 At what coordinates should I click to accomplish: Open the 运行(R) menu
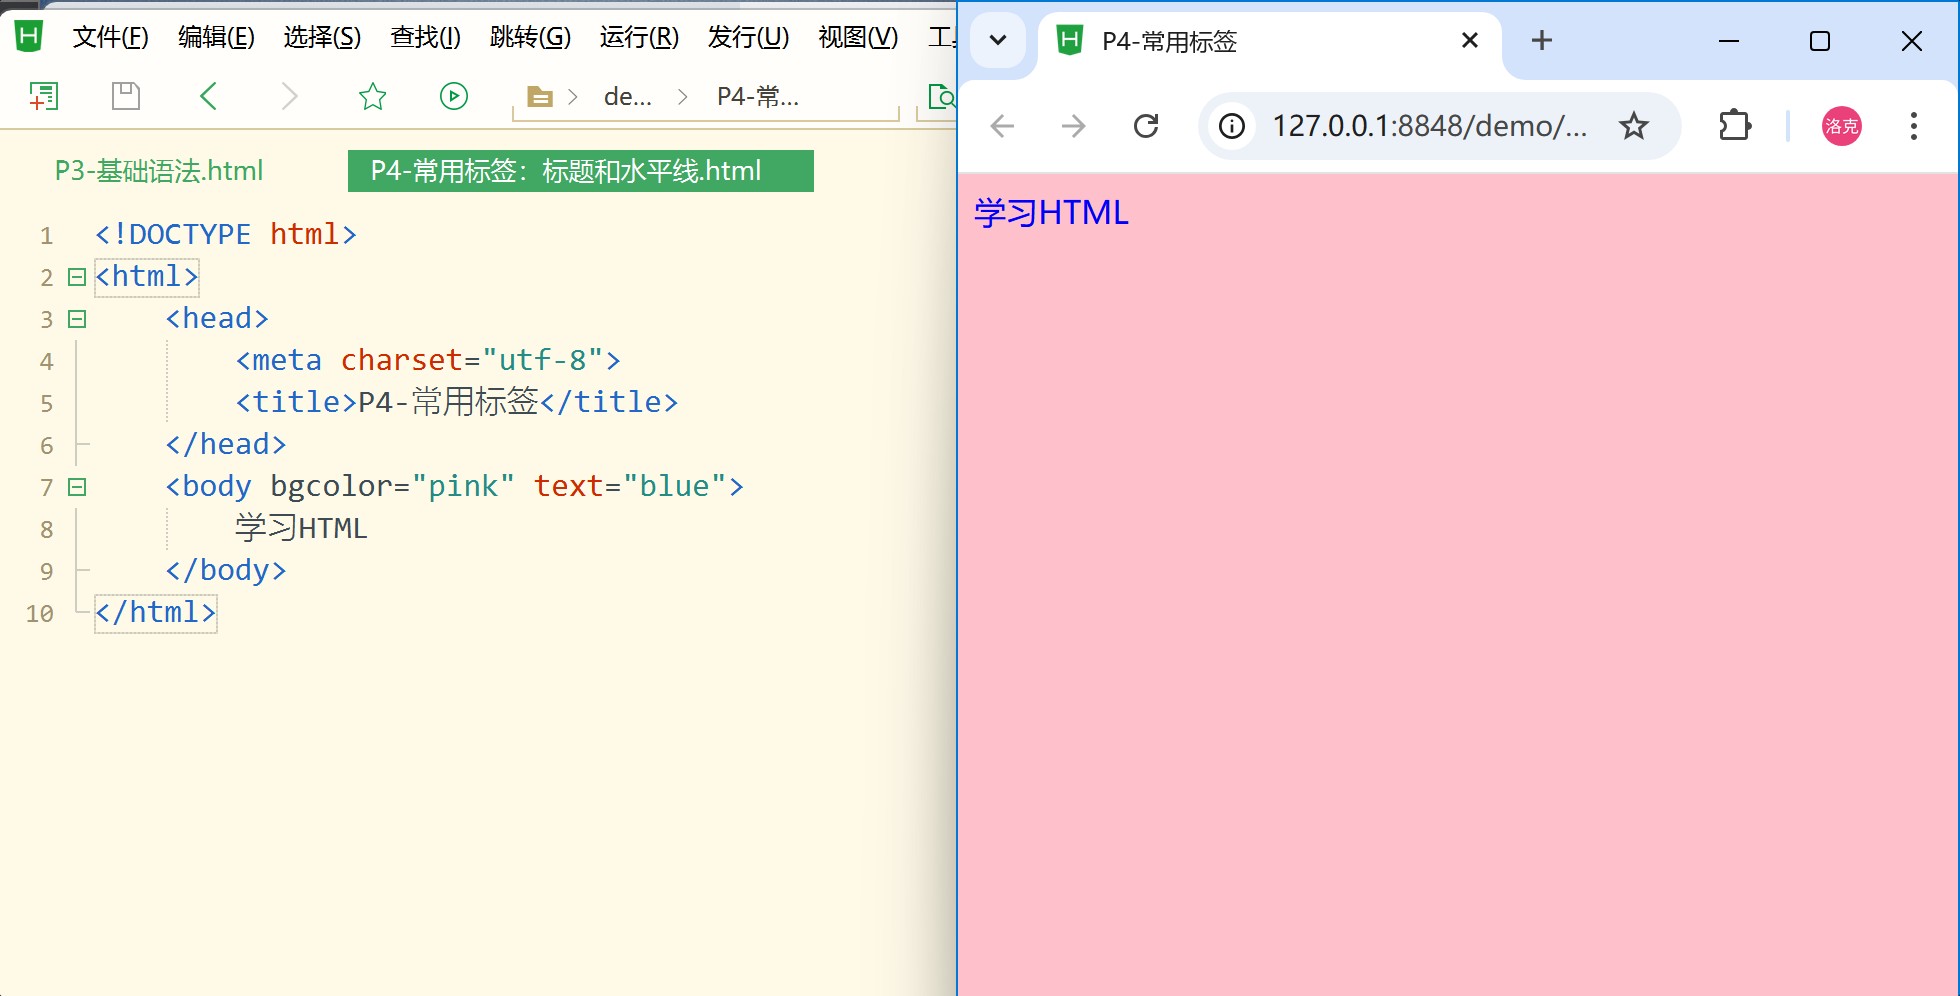pyautogui.click(x=639, y=37)
